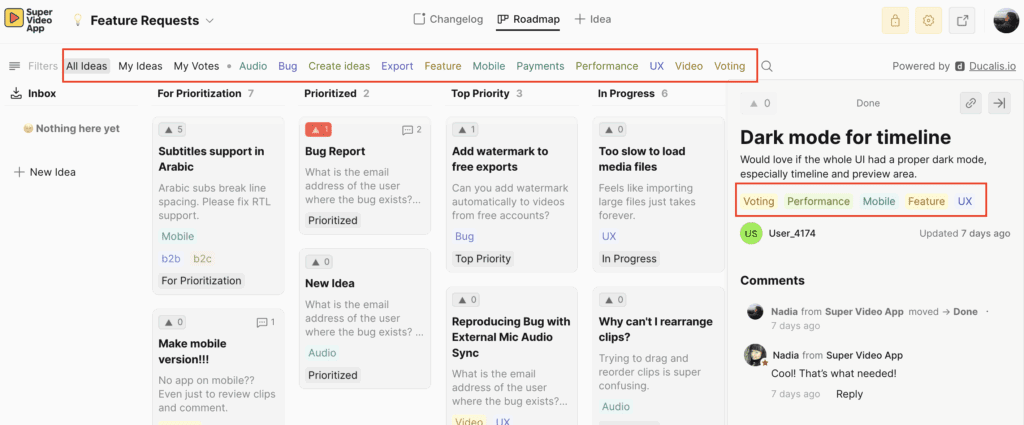The image size is (1024, 425).
Task: Click the Super Video App logo
Action: [30, 20]
